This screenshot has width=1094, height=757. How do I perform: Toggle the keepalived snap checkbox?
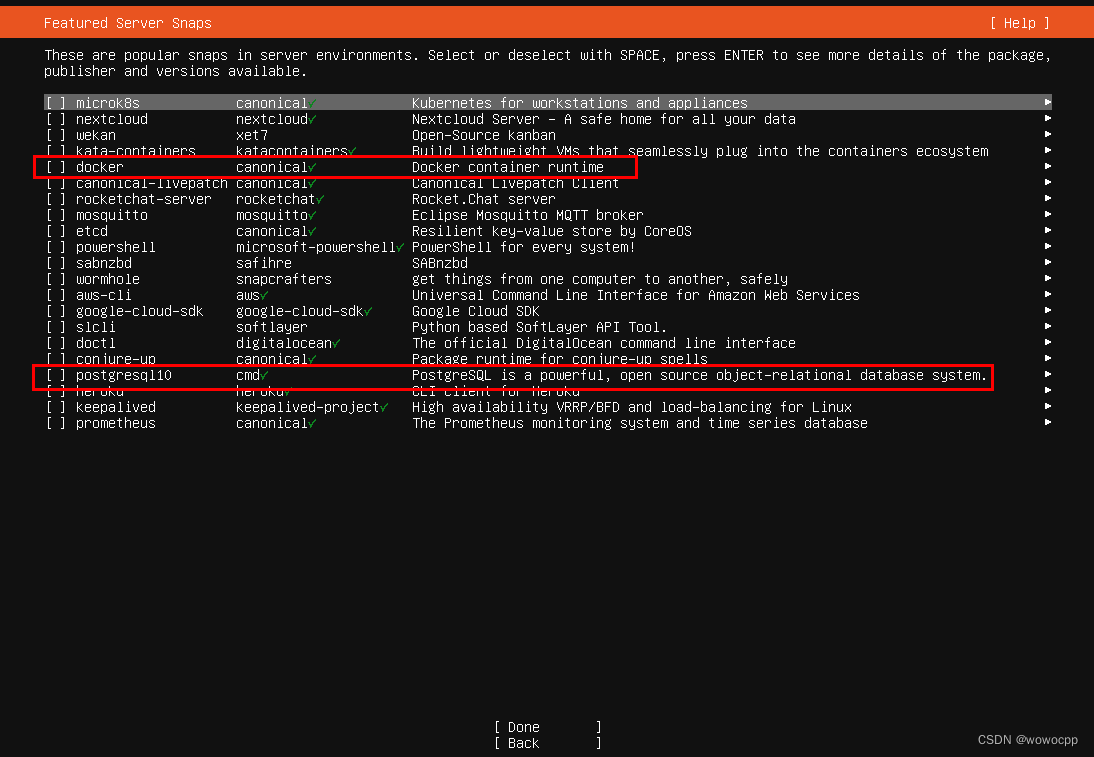coord(56,407)
